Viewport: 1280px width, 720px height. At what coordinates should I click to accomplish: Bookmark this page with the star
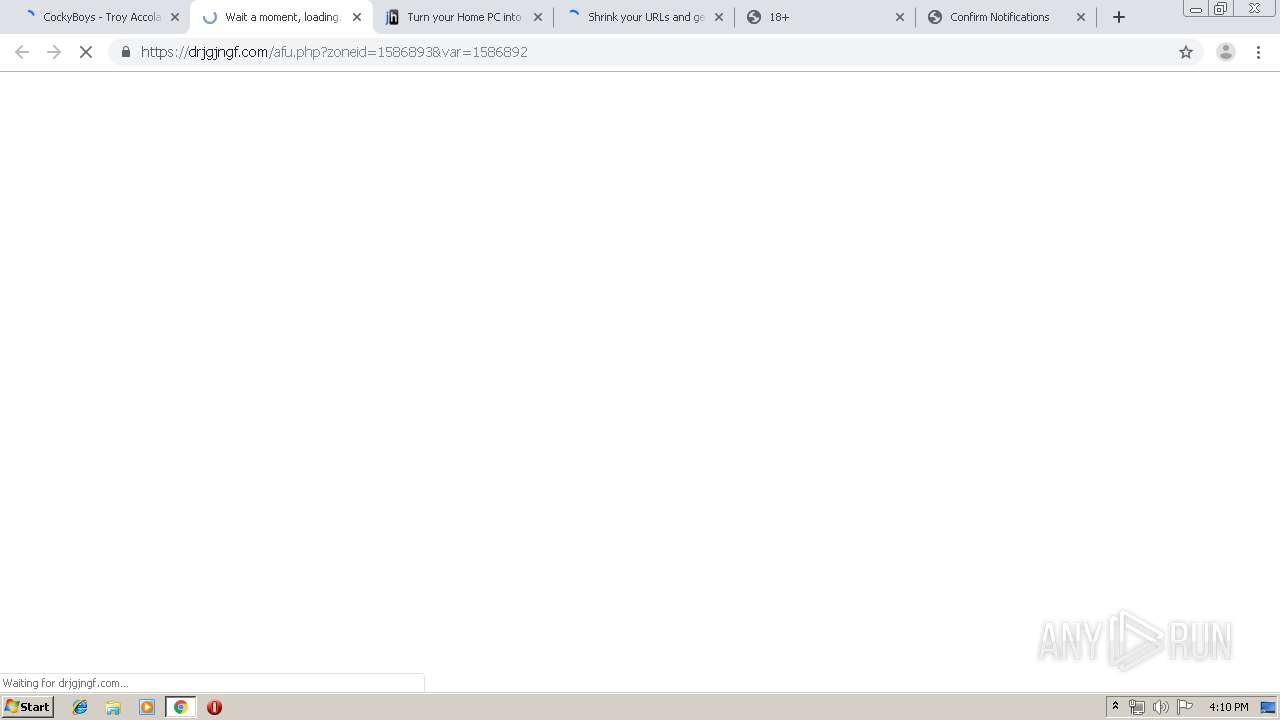coord(1186,52)
